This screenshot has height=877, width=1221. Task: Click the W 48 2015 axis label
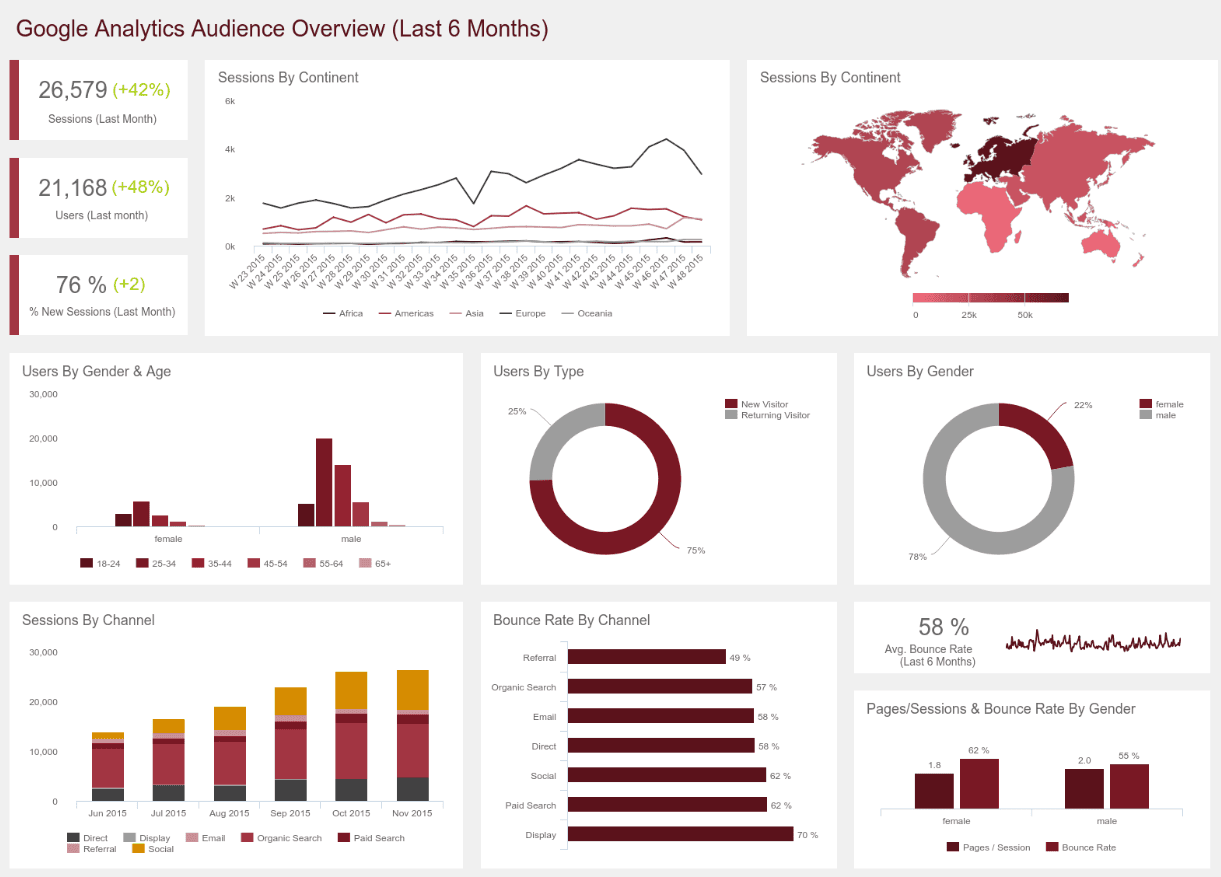(687, 271)
